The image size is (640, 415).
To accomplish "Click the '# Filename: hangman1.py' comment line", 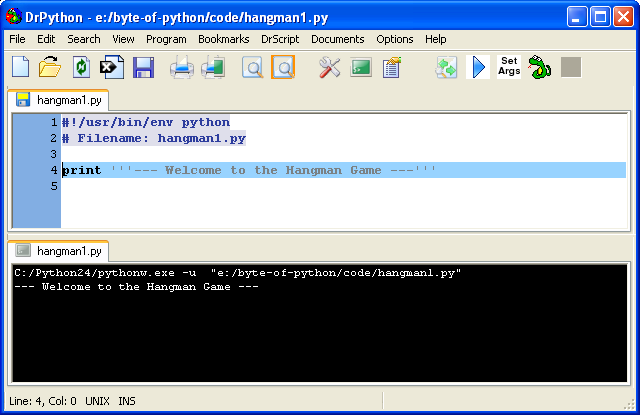I will pyautogui.click(x=154, y=138).
